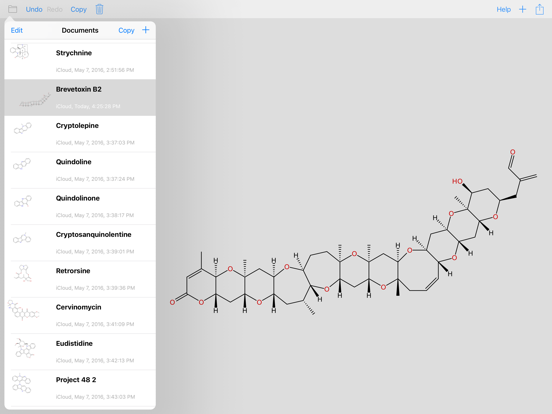The width and height of the screenshot is (552, 414).
Task: Select the Retrorsine structure thumbnail
Action: (x=23, y=274)
